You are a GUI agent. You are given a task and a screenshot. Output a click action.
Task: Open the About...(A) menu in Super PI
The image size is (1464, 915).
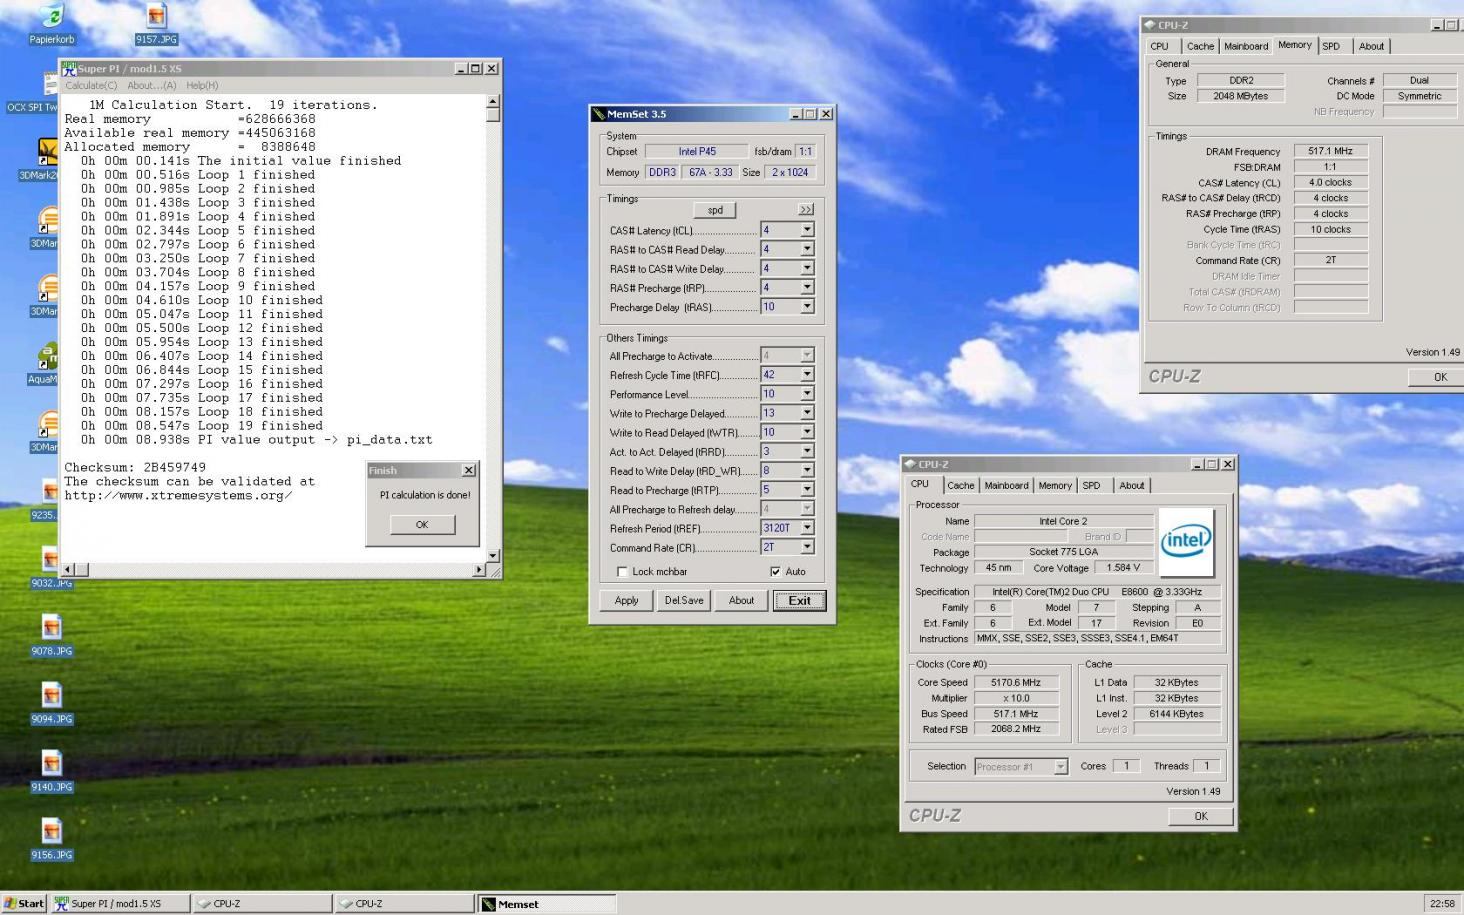(x=152, y=86)
